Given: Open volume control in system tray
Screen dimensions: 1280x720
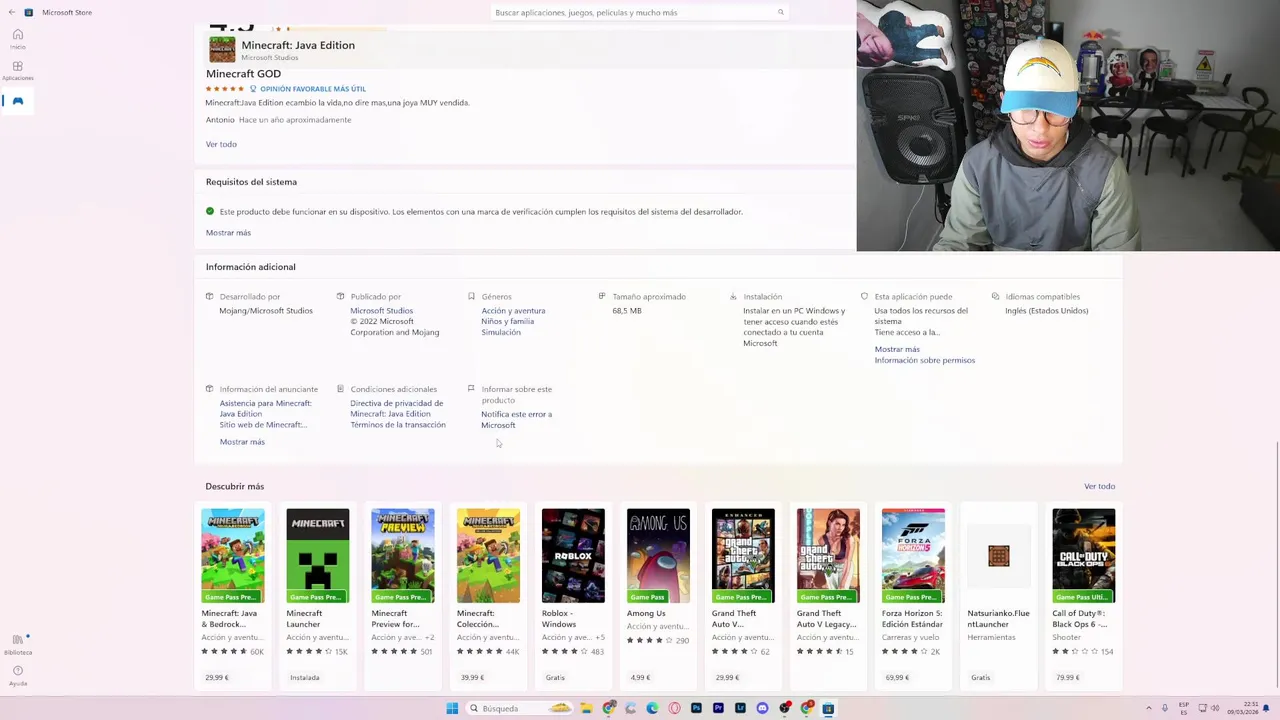Looking at the screenshot, I should click(x=1216, y=708).
